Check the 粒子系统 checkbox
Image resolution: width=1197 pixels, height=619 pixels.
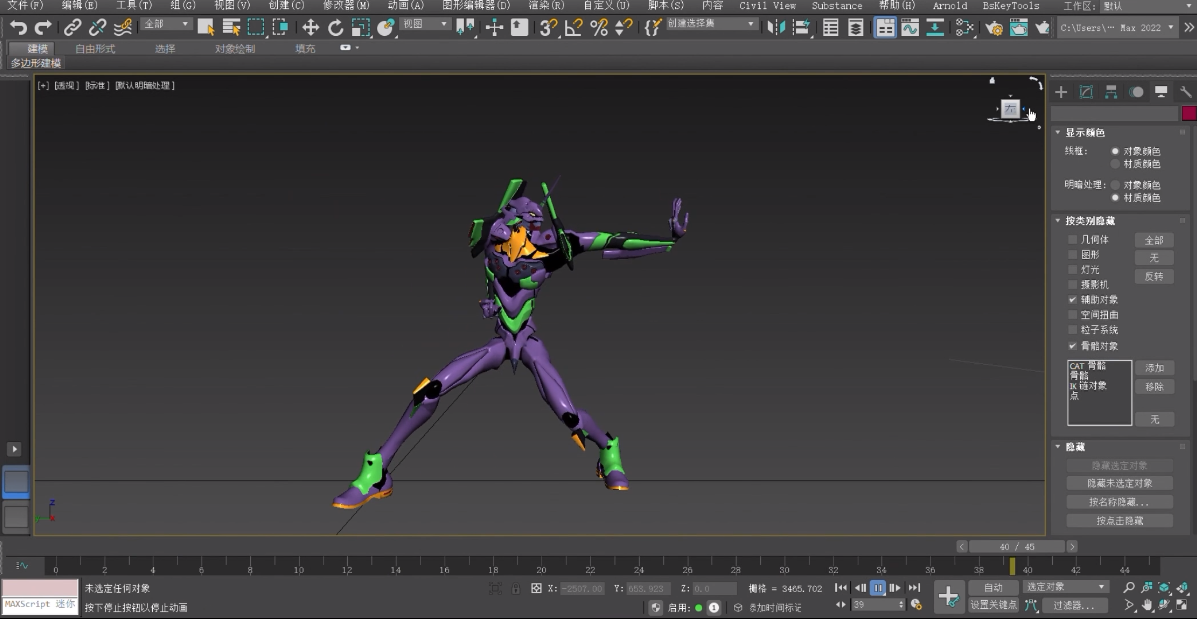click(x=1073, y=330)
